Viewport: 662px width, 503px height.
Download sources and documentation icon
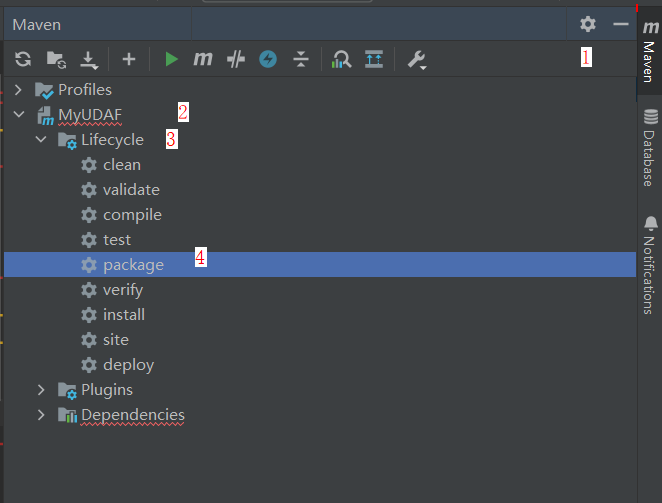[89, 60]
